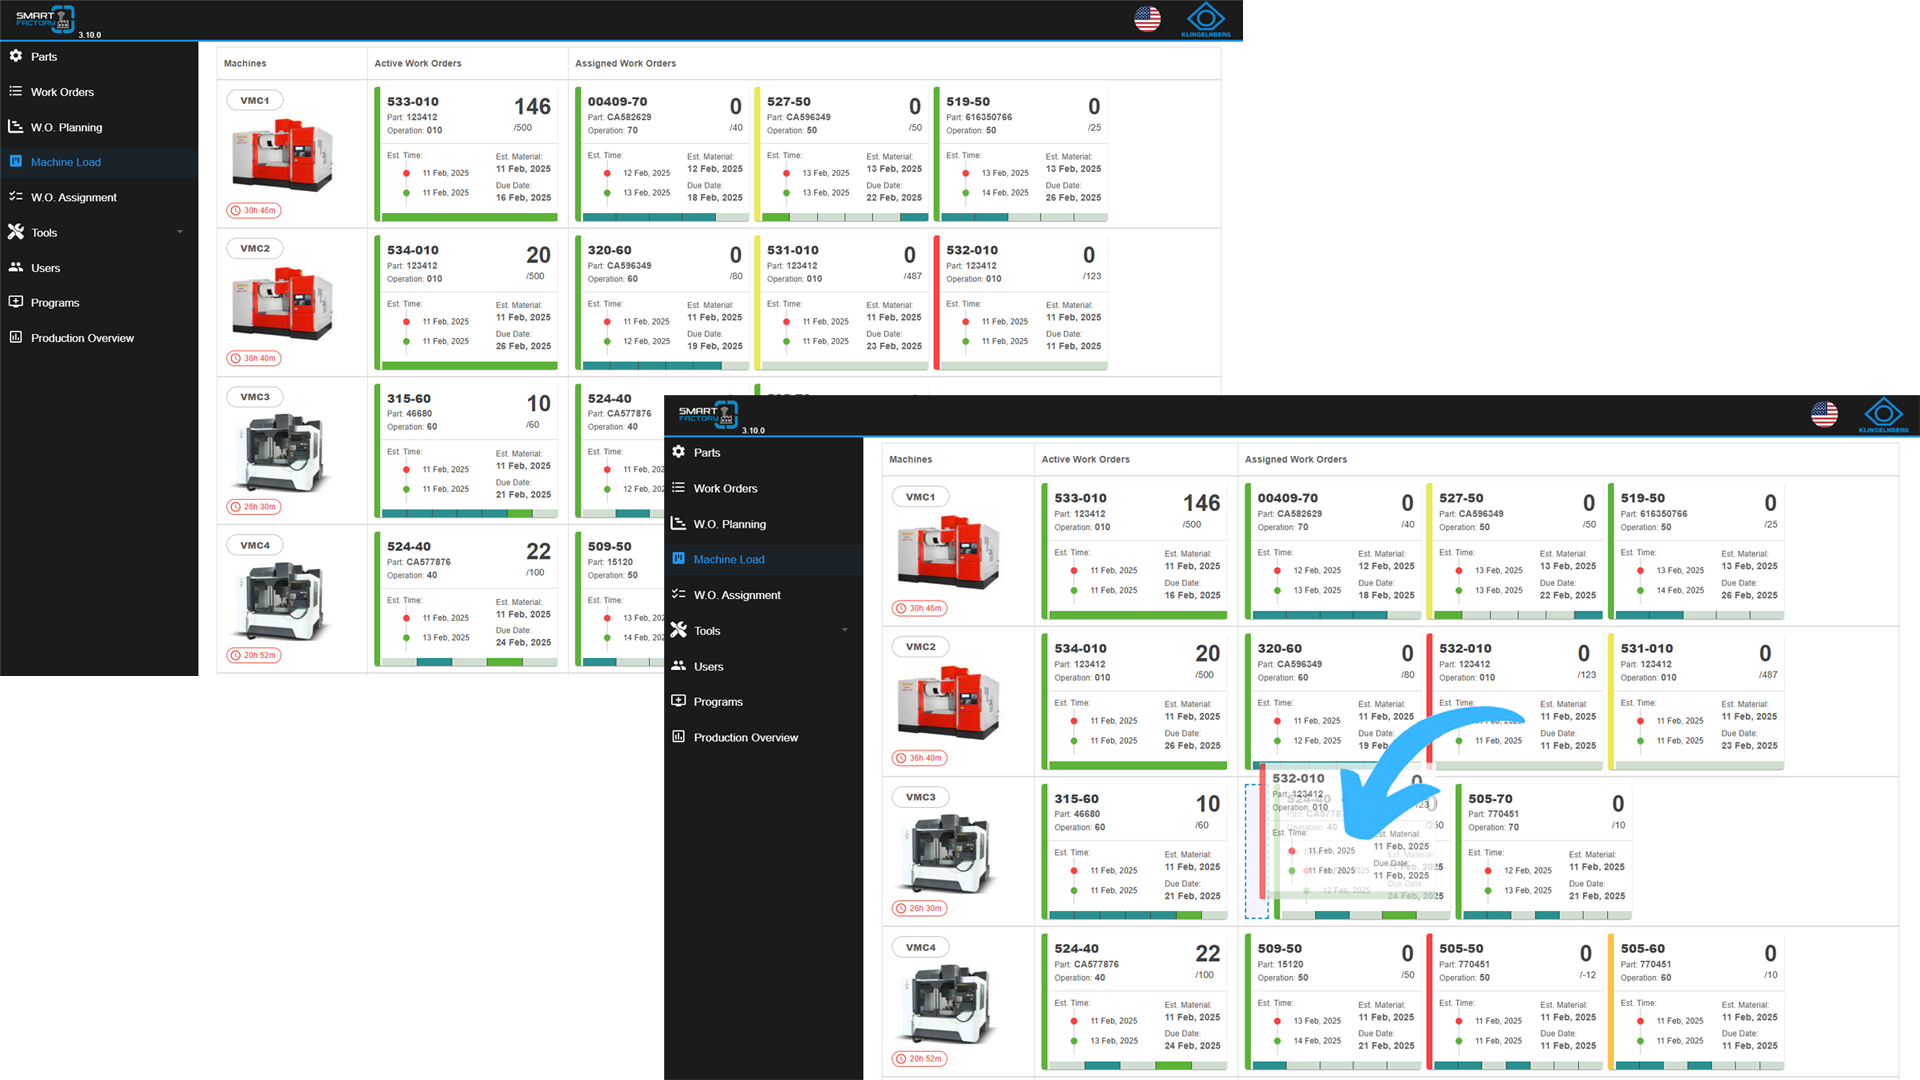Click the Parts gear icon in top-left sidebar
1920x1080 pixels.
pyautogui.click(x=16, y=56)
